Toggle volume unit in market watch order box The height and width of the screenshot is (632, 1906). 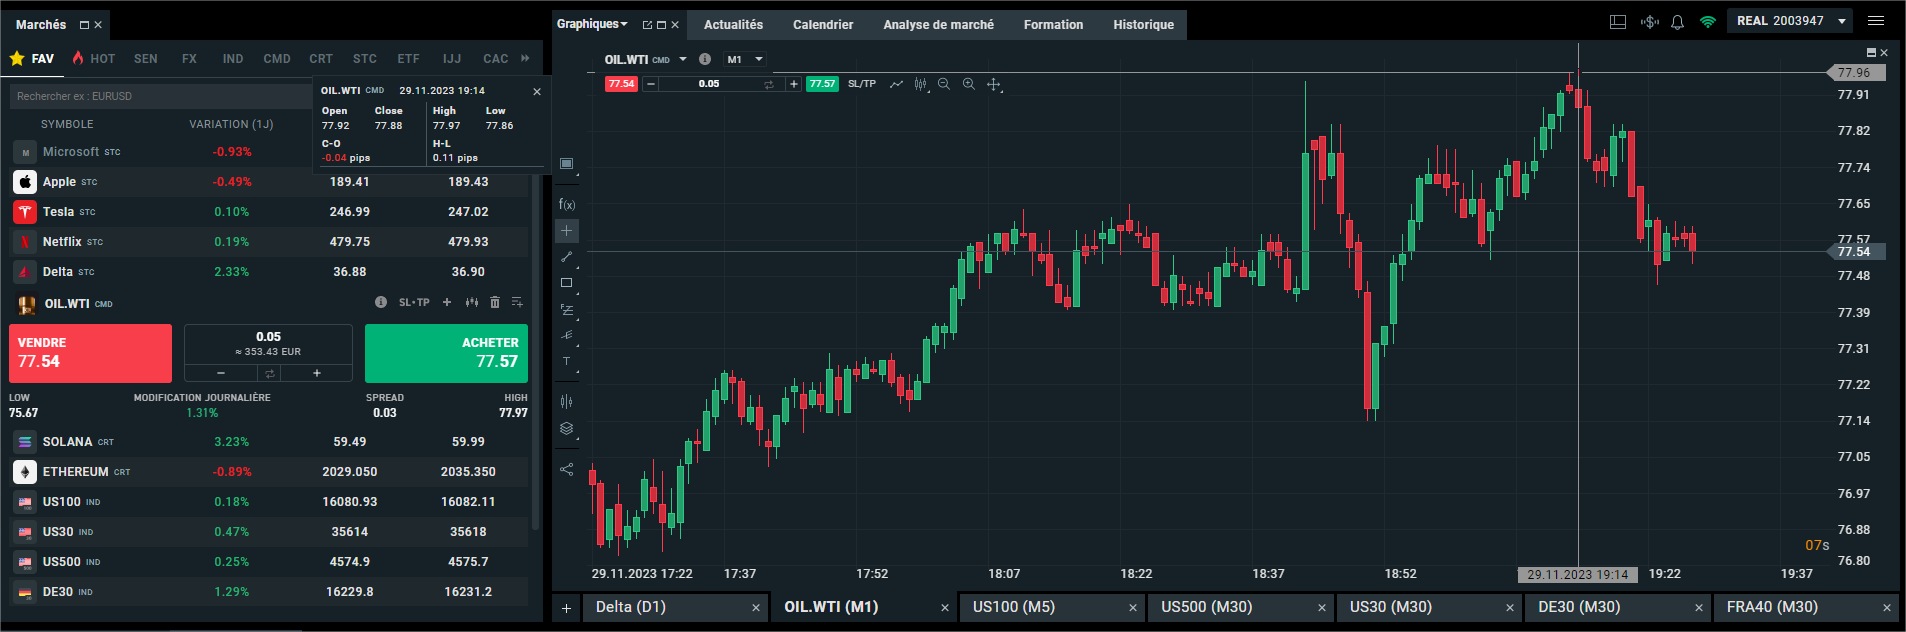coord(269,373)
